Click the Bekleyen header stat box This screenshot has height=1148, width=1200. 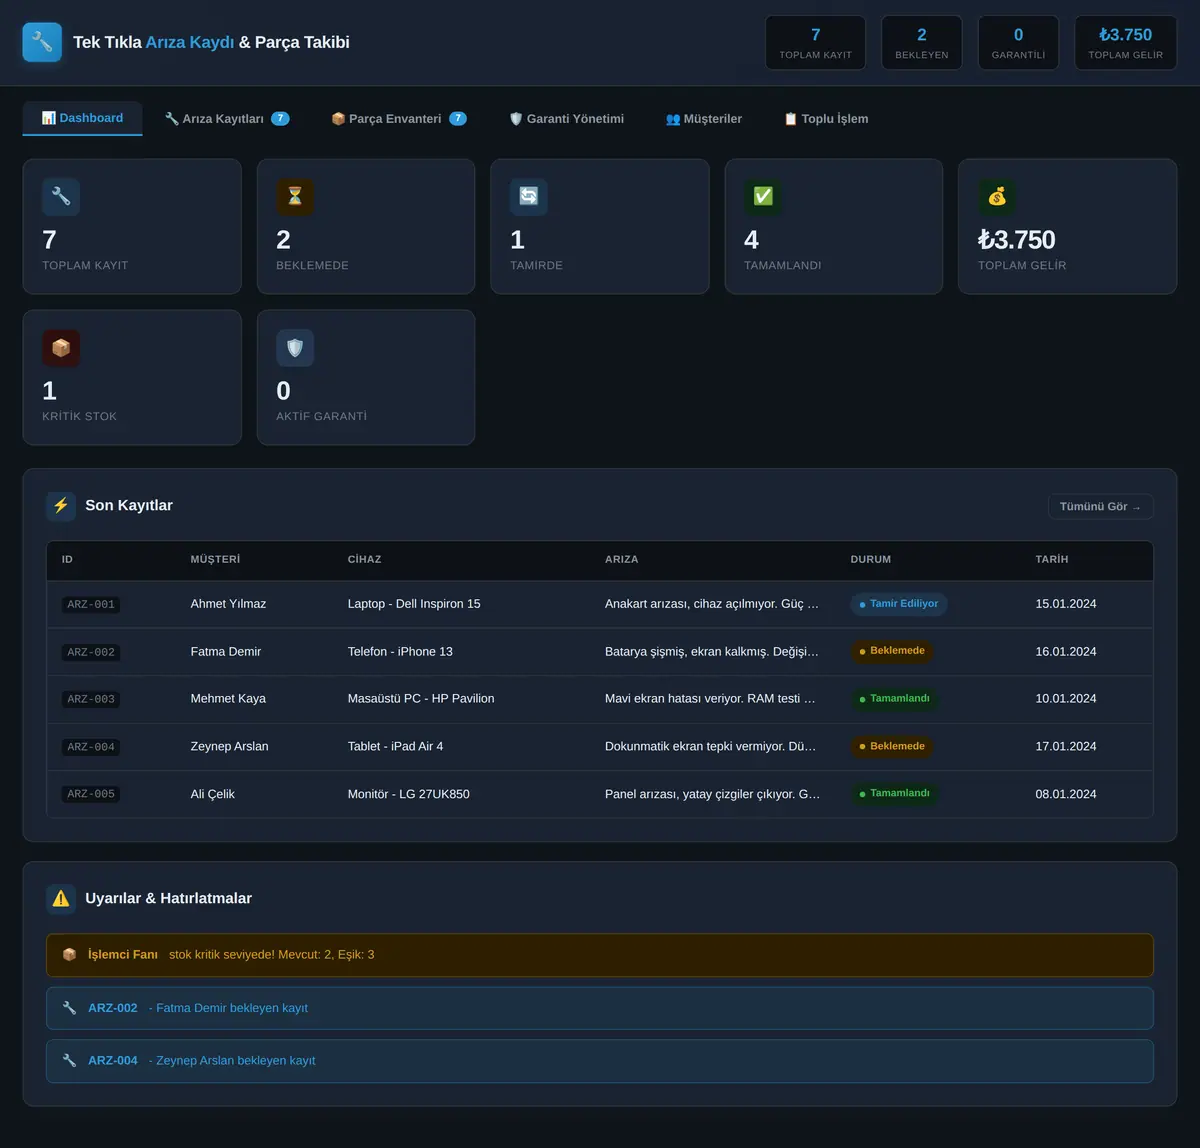(922, 43)
